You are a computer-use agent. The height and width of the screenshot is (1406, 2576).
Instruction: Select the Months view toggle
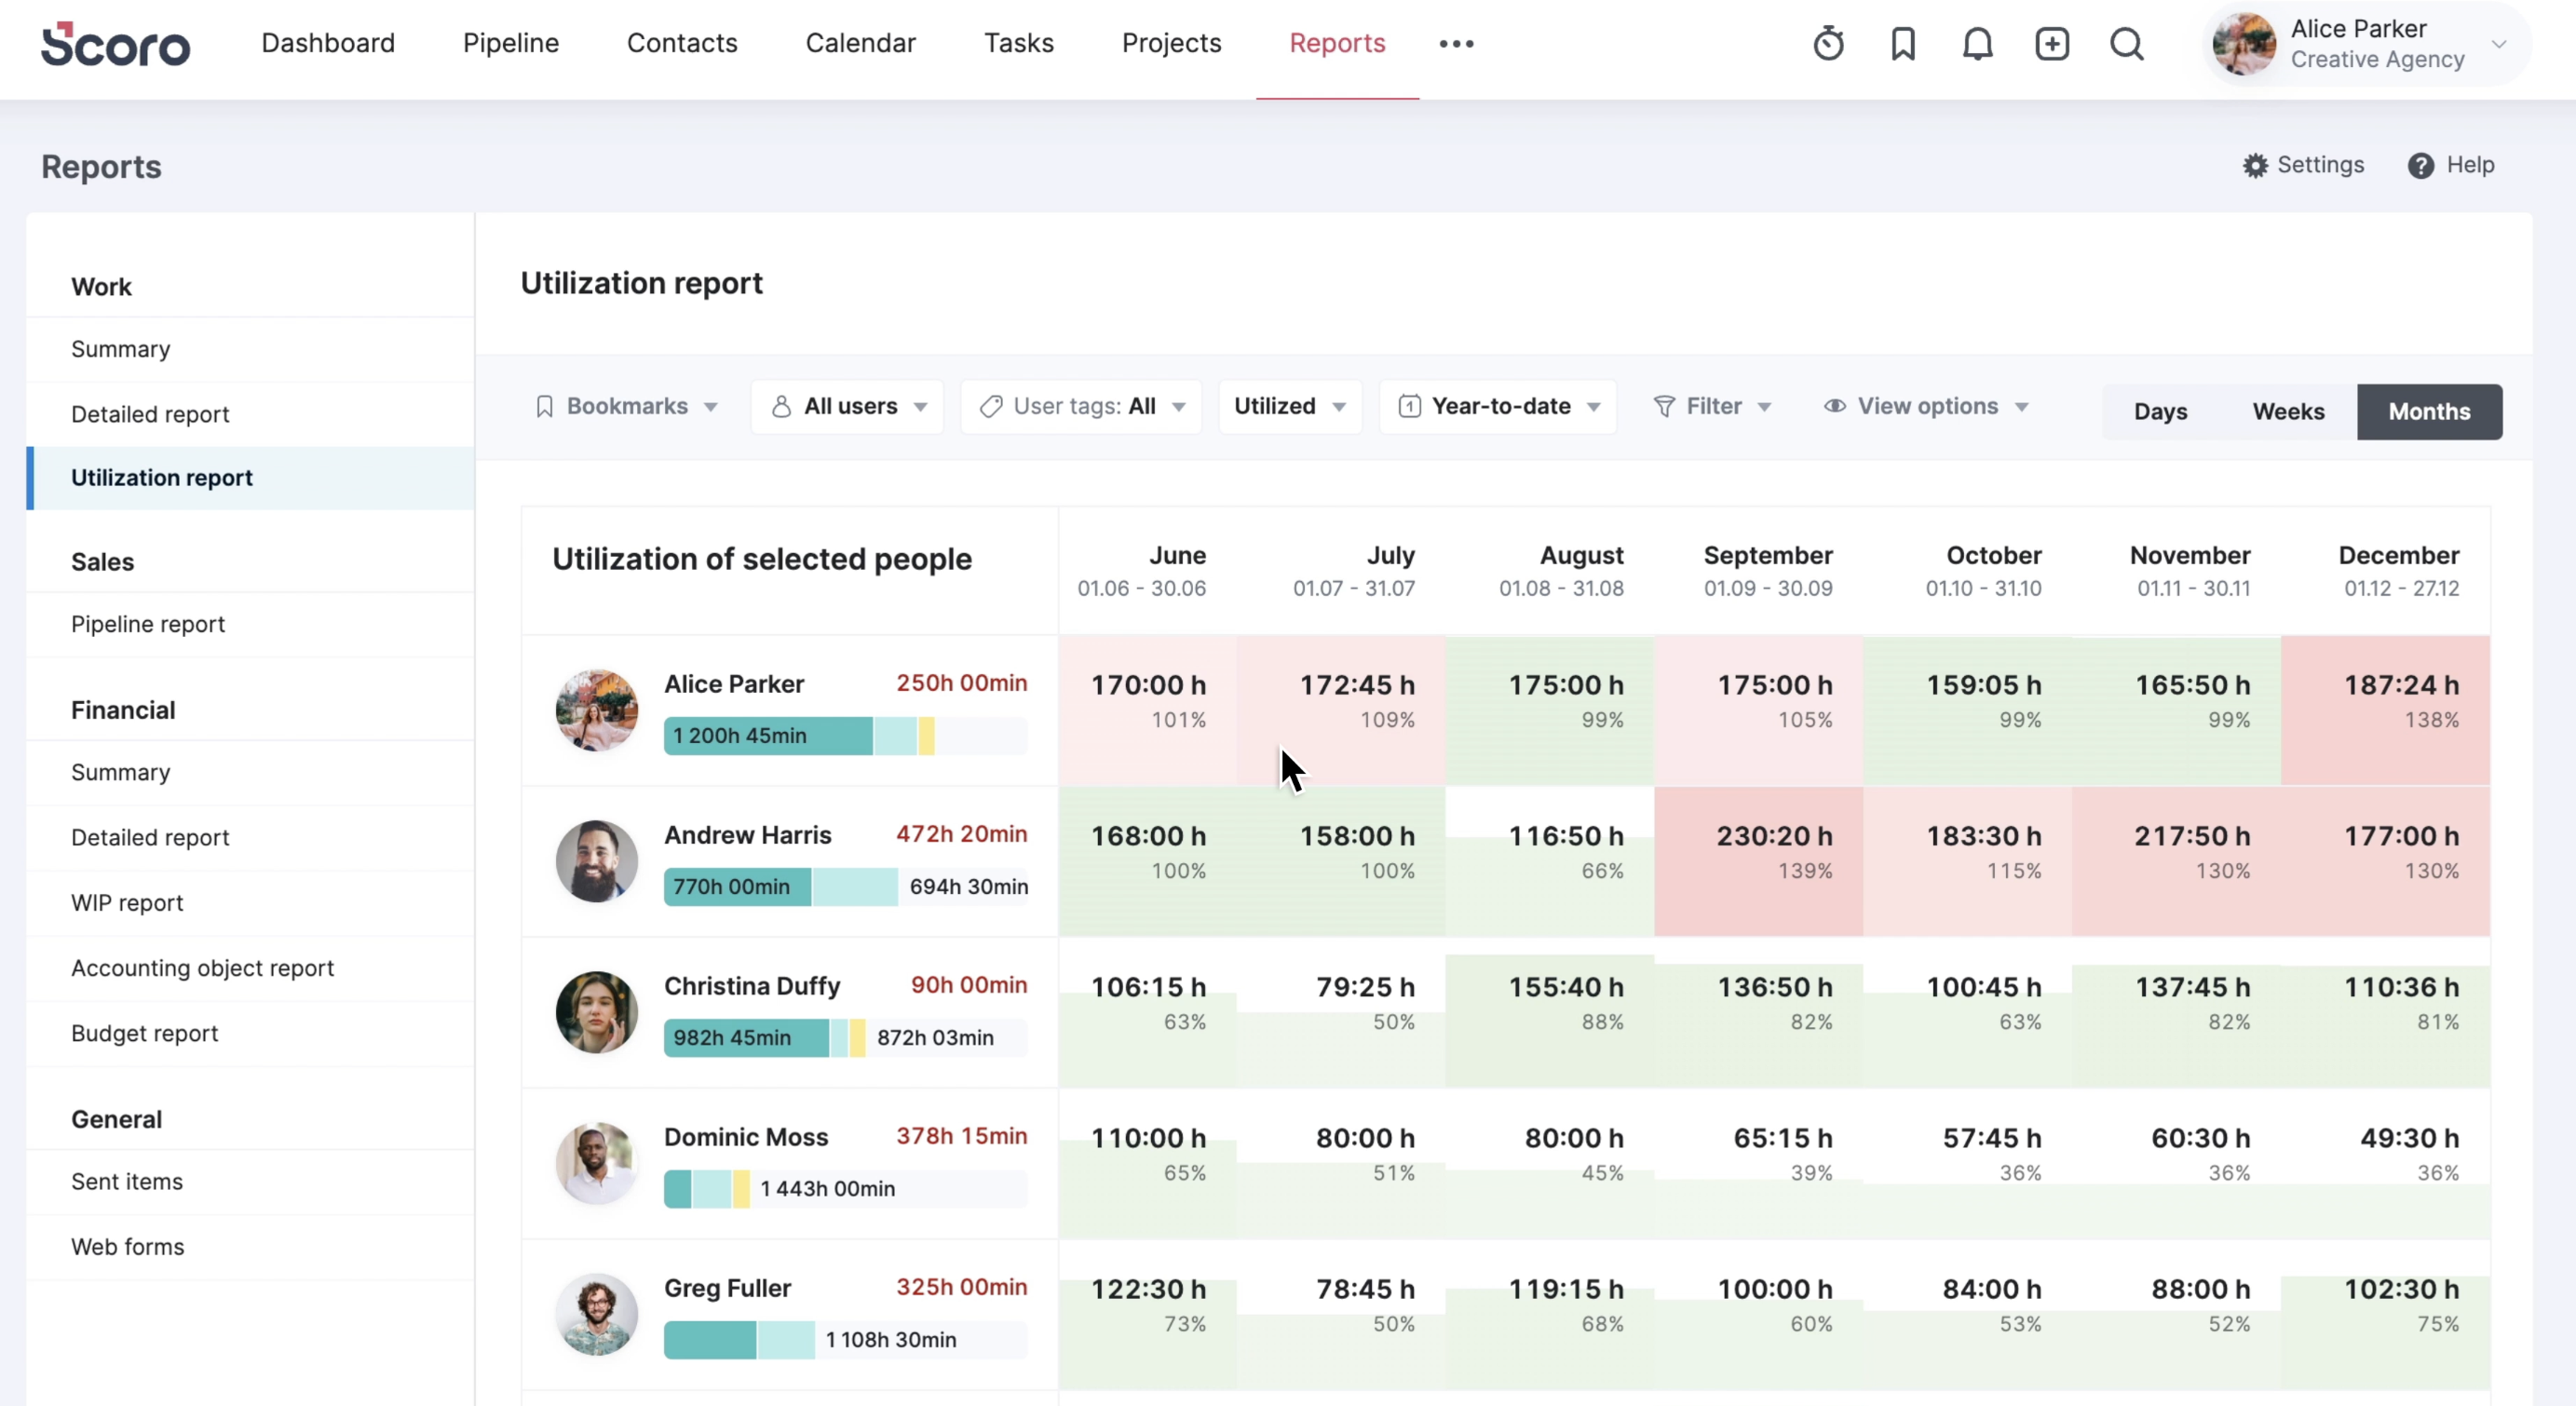pos(2429,411)
